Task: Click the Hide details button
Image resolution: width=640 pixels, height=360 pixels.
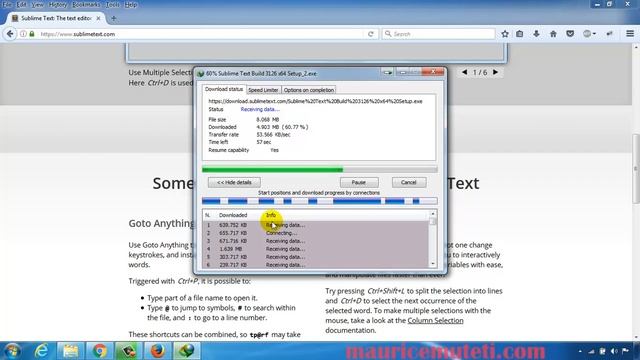Action: (234, 182)
